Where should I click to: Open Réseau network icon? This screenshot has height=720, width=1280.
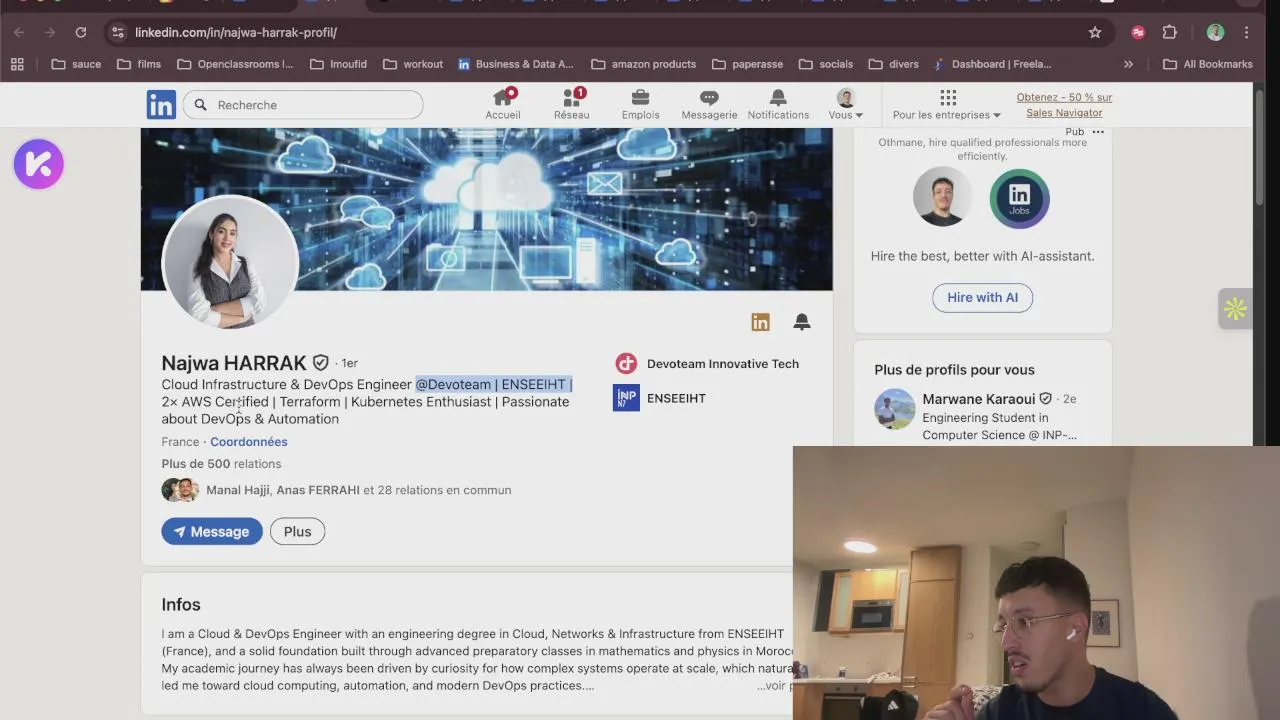click(x=572, y=104)
